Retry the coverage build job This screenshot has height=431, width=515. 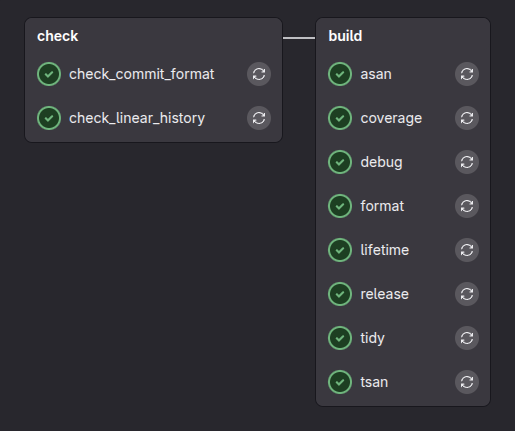(x=467, y=118)
